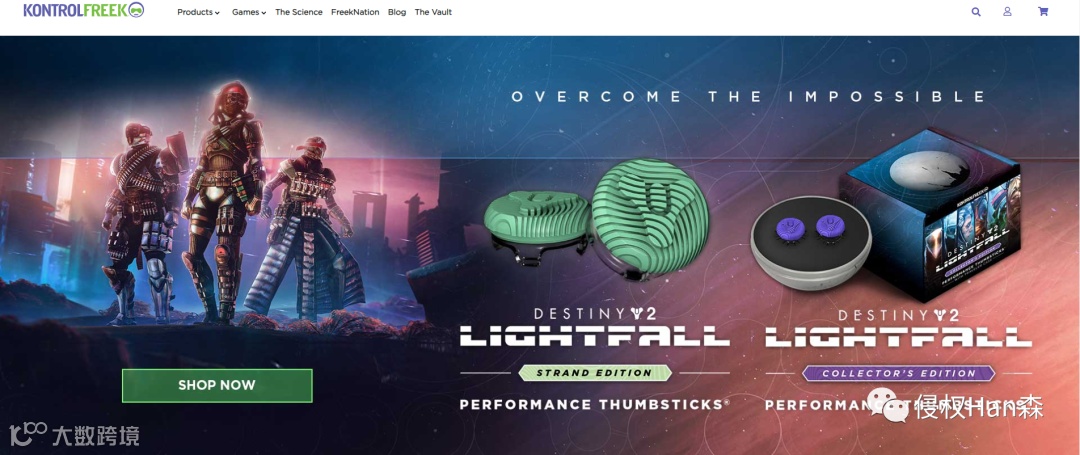The width and height of the screenshot is (1080, 455).
Task: Open The Vault link
Action: tap(433, 12)
